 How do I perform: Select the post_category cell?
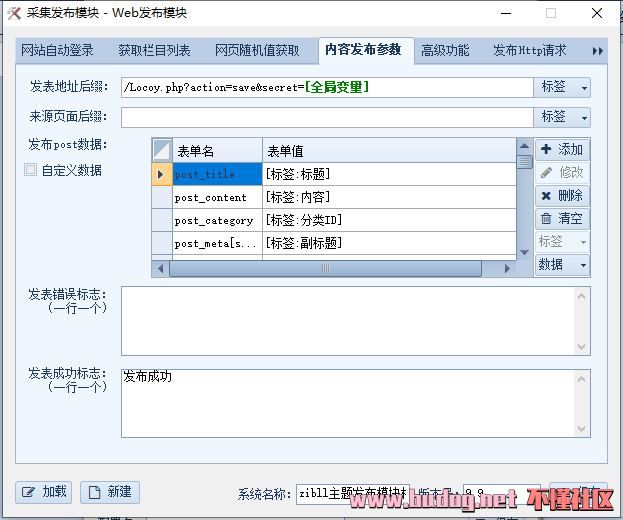point(217,220)
